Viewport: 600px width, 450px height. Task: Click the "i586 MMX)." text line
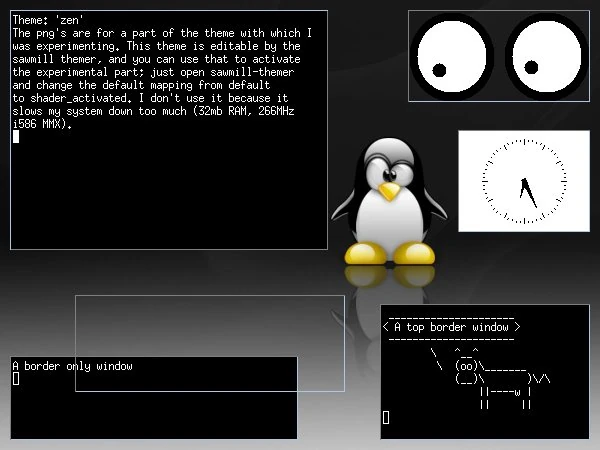[42, 124]
